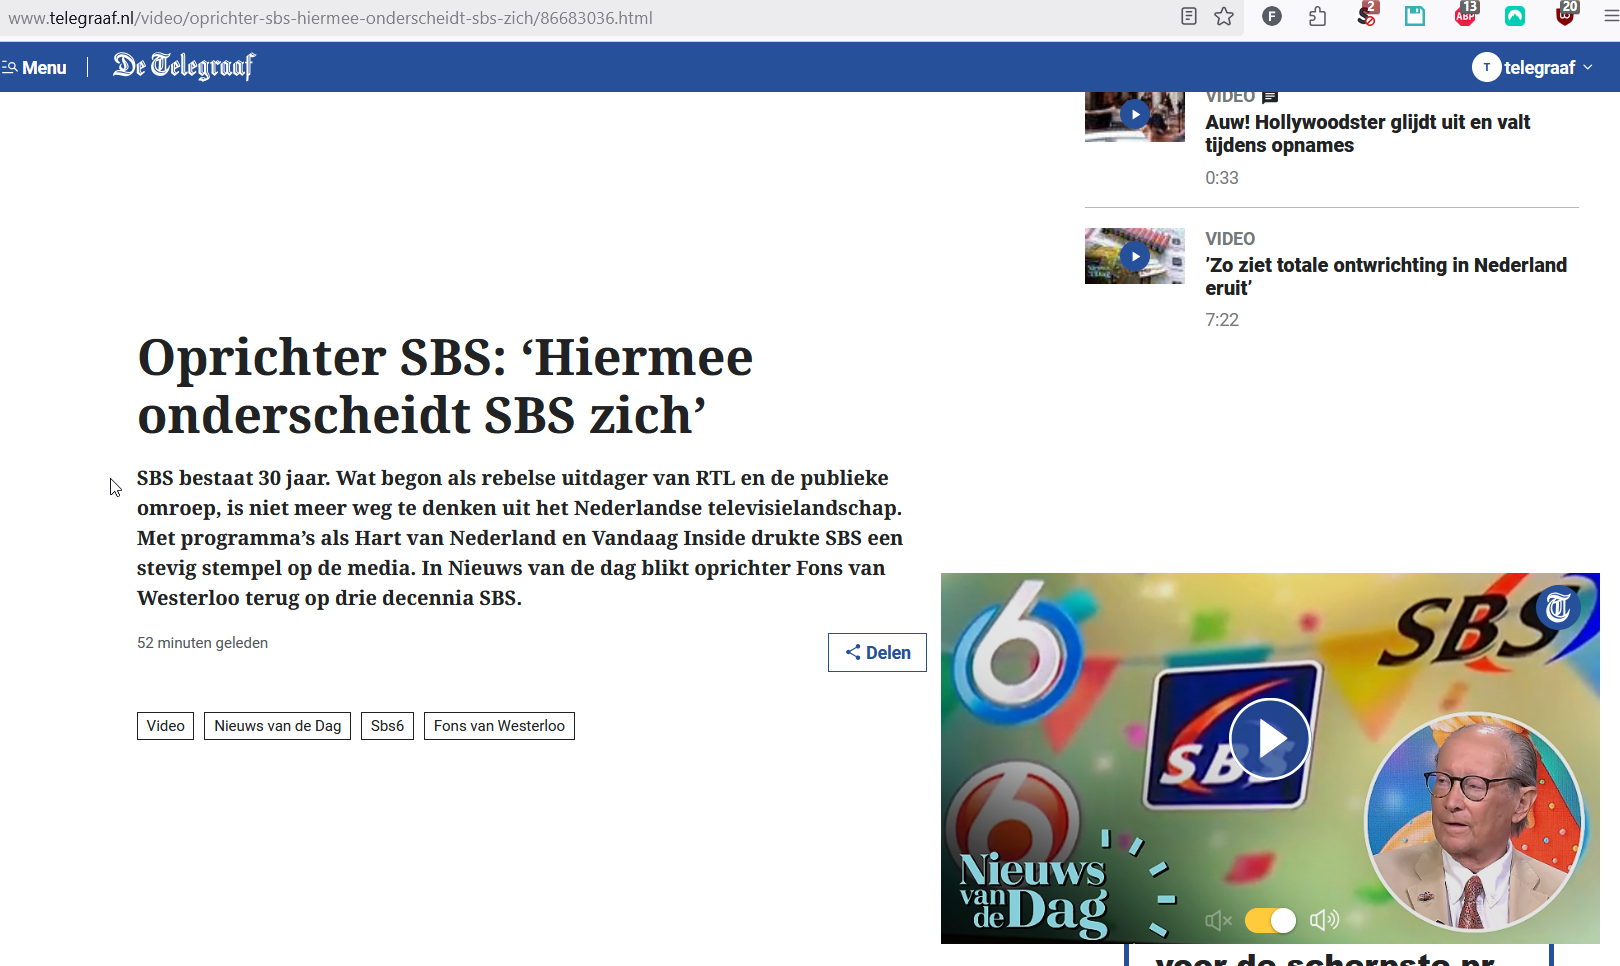This screenshot has width=1620, height=966.
Task: Click the 'VIDEO' label above 'Zo ziet totale ontwrichting'
Action: [1230, 239]
